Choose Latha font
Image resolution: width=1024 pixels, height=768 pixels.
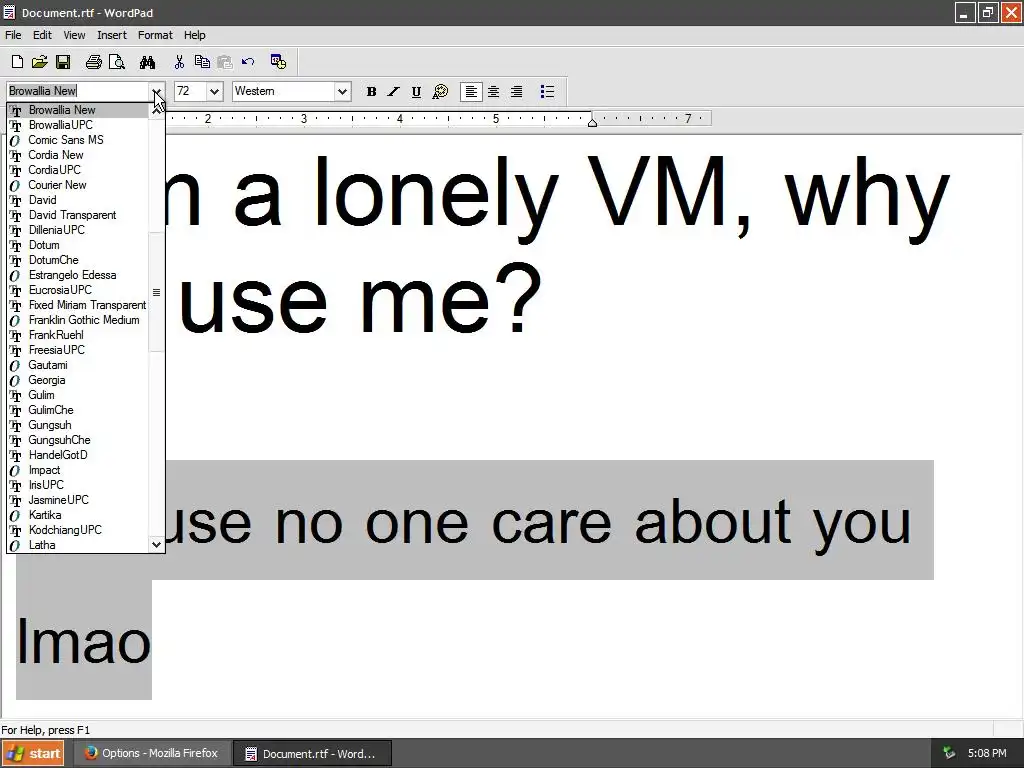(x=78, y=545)
